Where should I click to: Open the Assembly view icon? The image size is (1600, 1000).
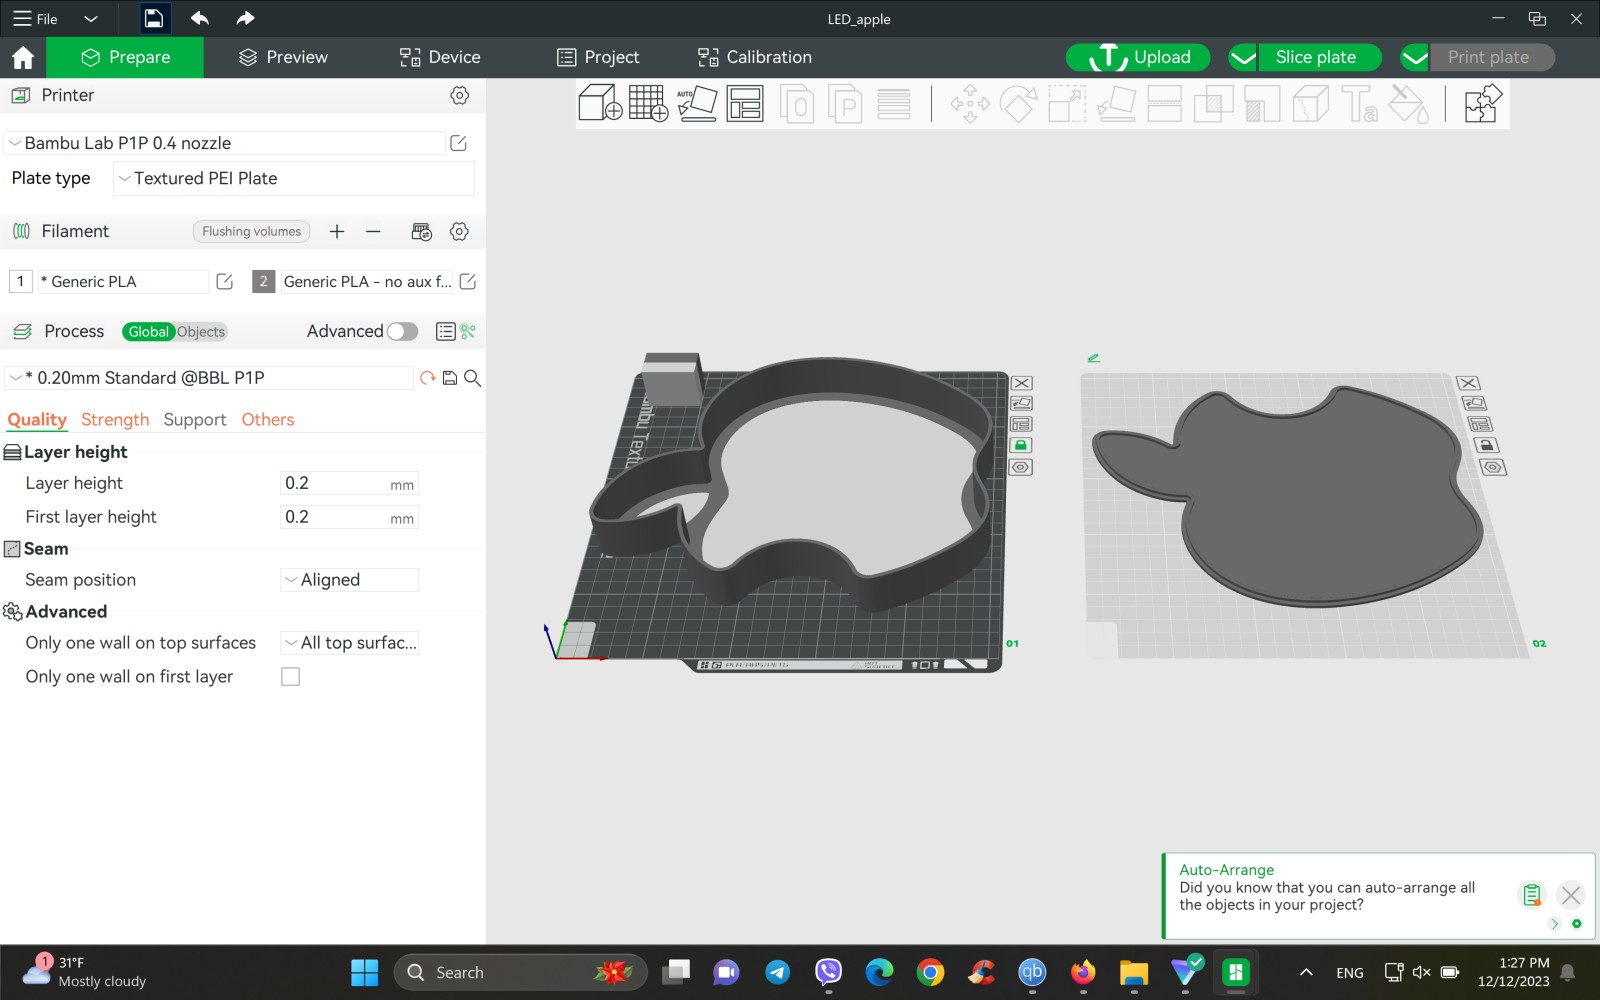[x=1482, y=104]
